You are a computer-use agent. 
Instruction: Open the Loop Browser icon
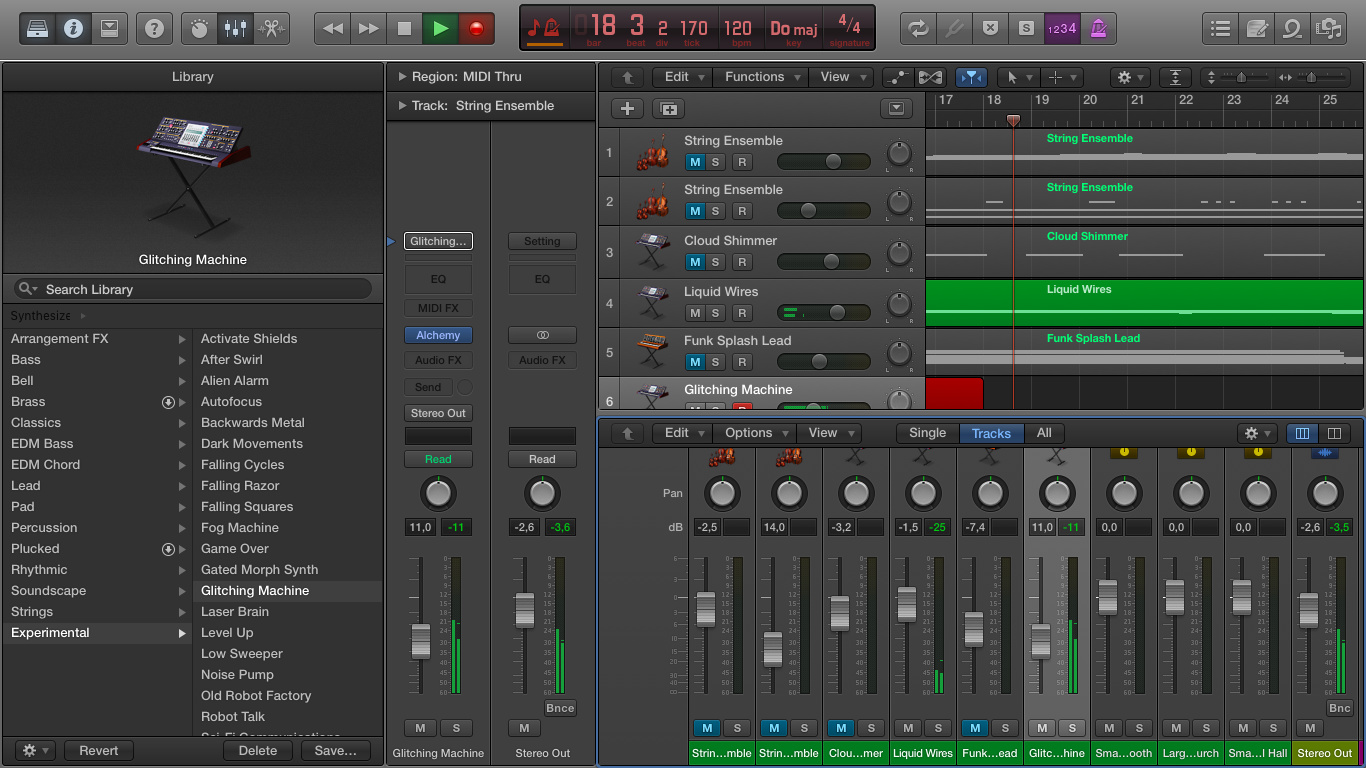pos(1292,28)
